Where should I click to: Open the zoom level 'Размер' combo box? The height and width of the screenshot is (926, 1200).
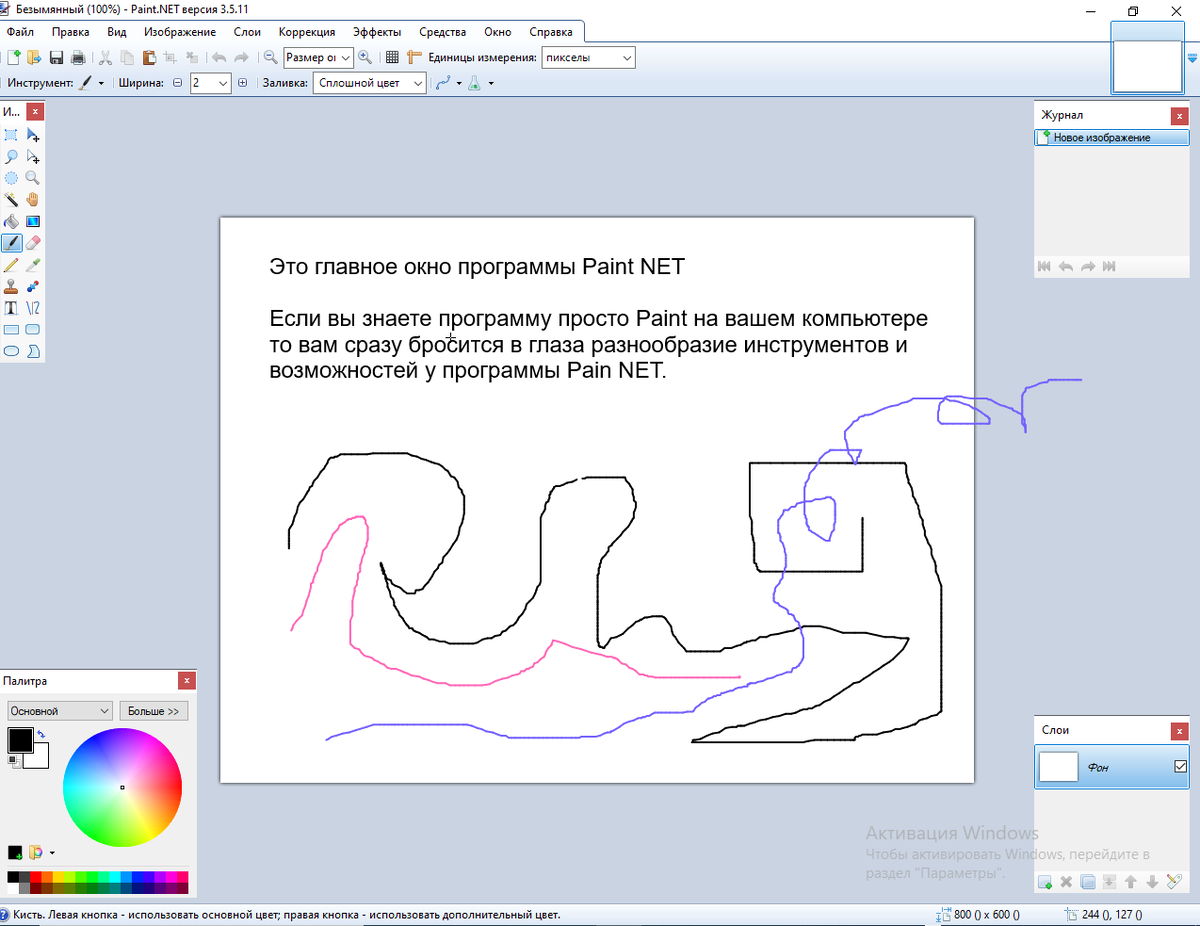click(318, 58)
